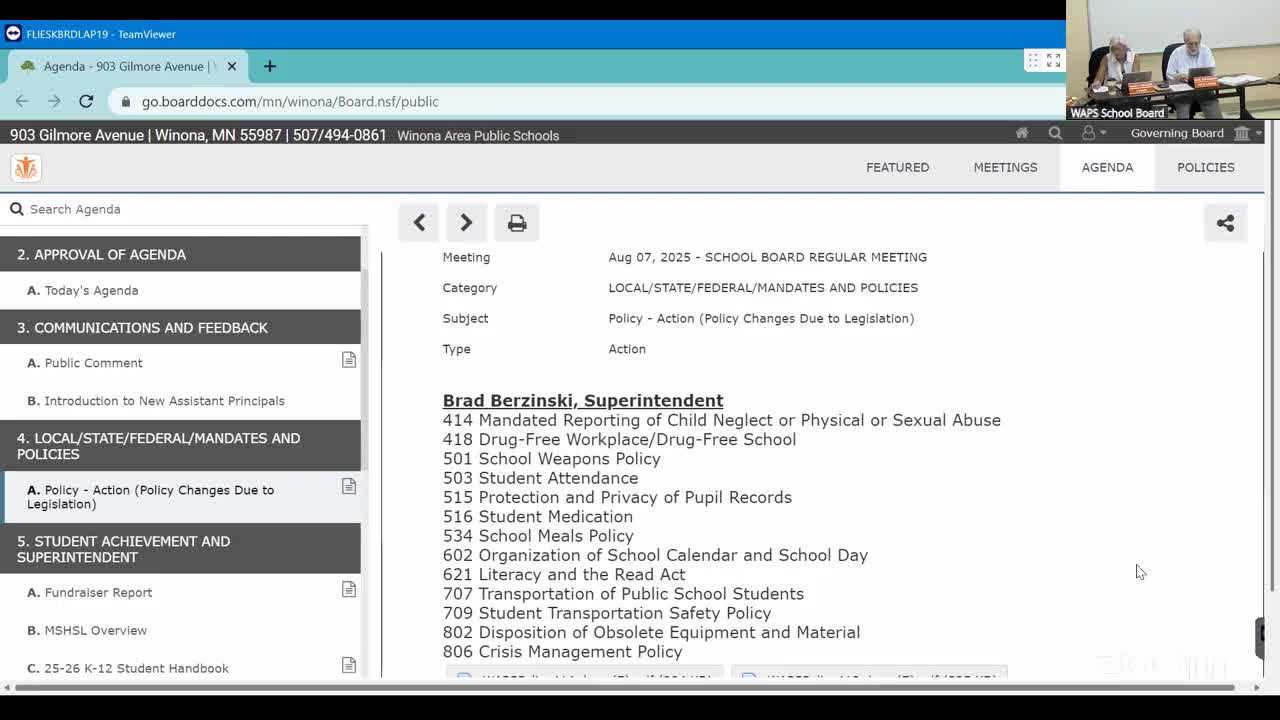This screenshot has width=1280, height=720.
Task: Open attachment icon for Fundraiser Report
Action: pos(349,589)
